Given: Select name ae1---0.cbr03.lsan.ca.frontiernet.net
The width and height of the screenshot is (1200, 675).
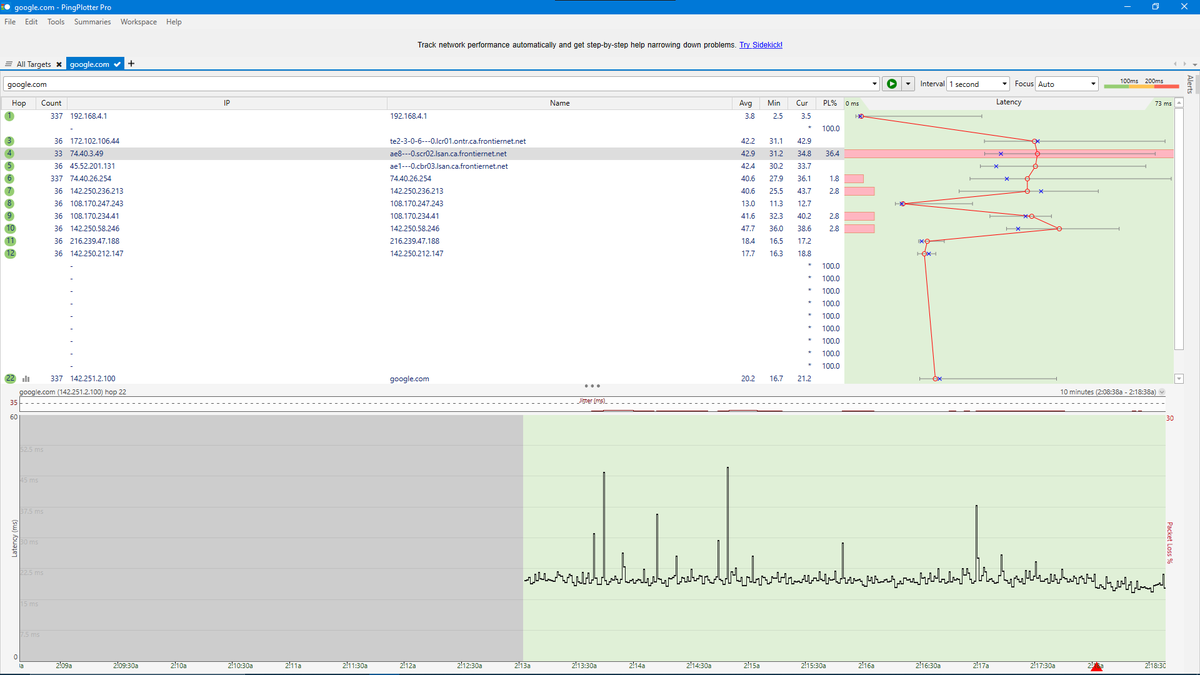Looking at the screenshot, I should (x=449, y=166).
